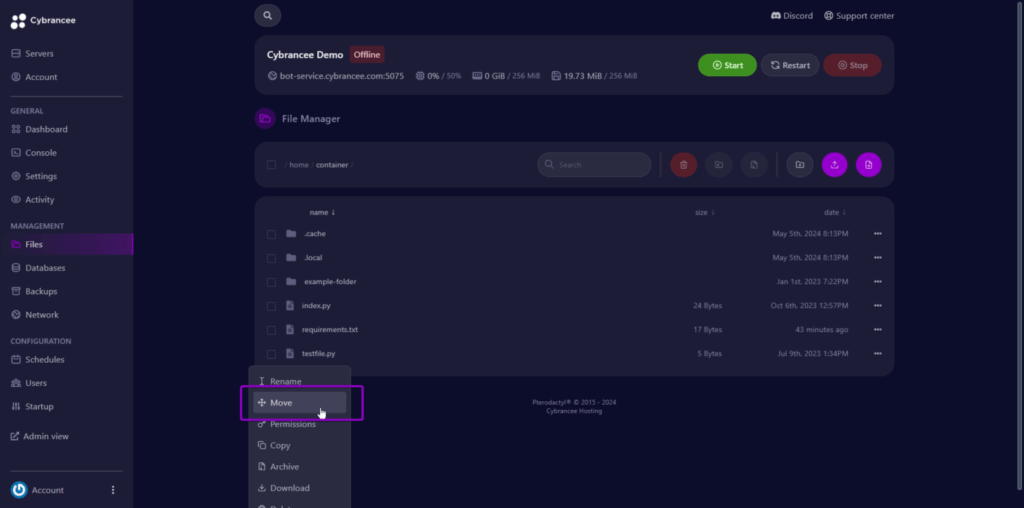Check the .local folder checkbox
The height and width of the screenshot is (508, 1024).
(271, 258)
